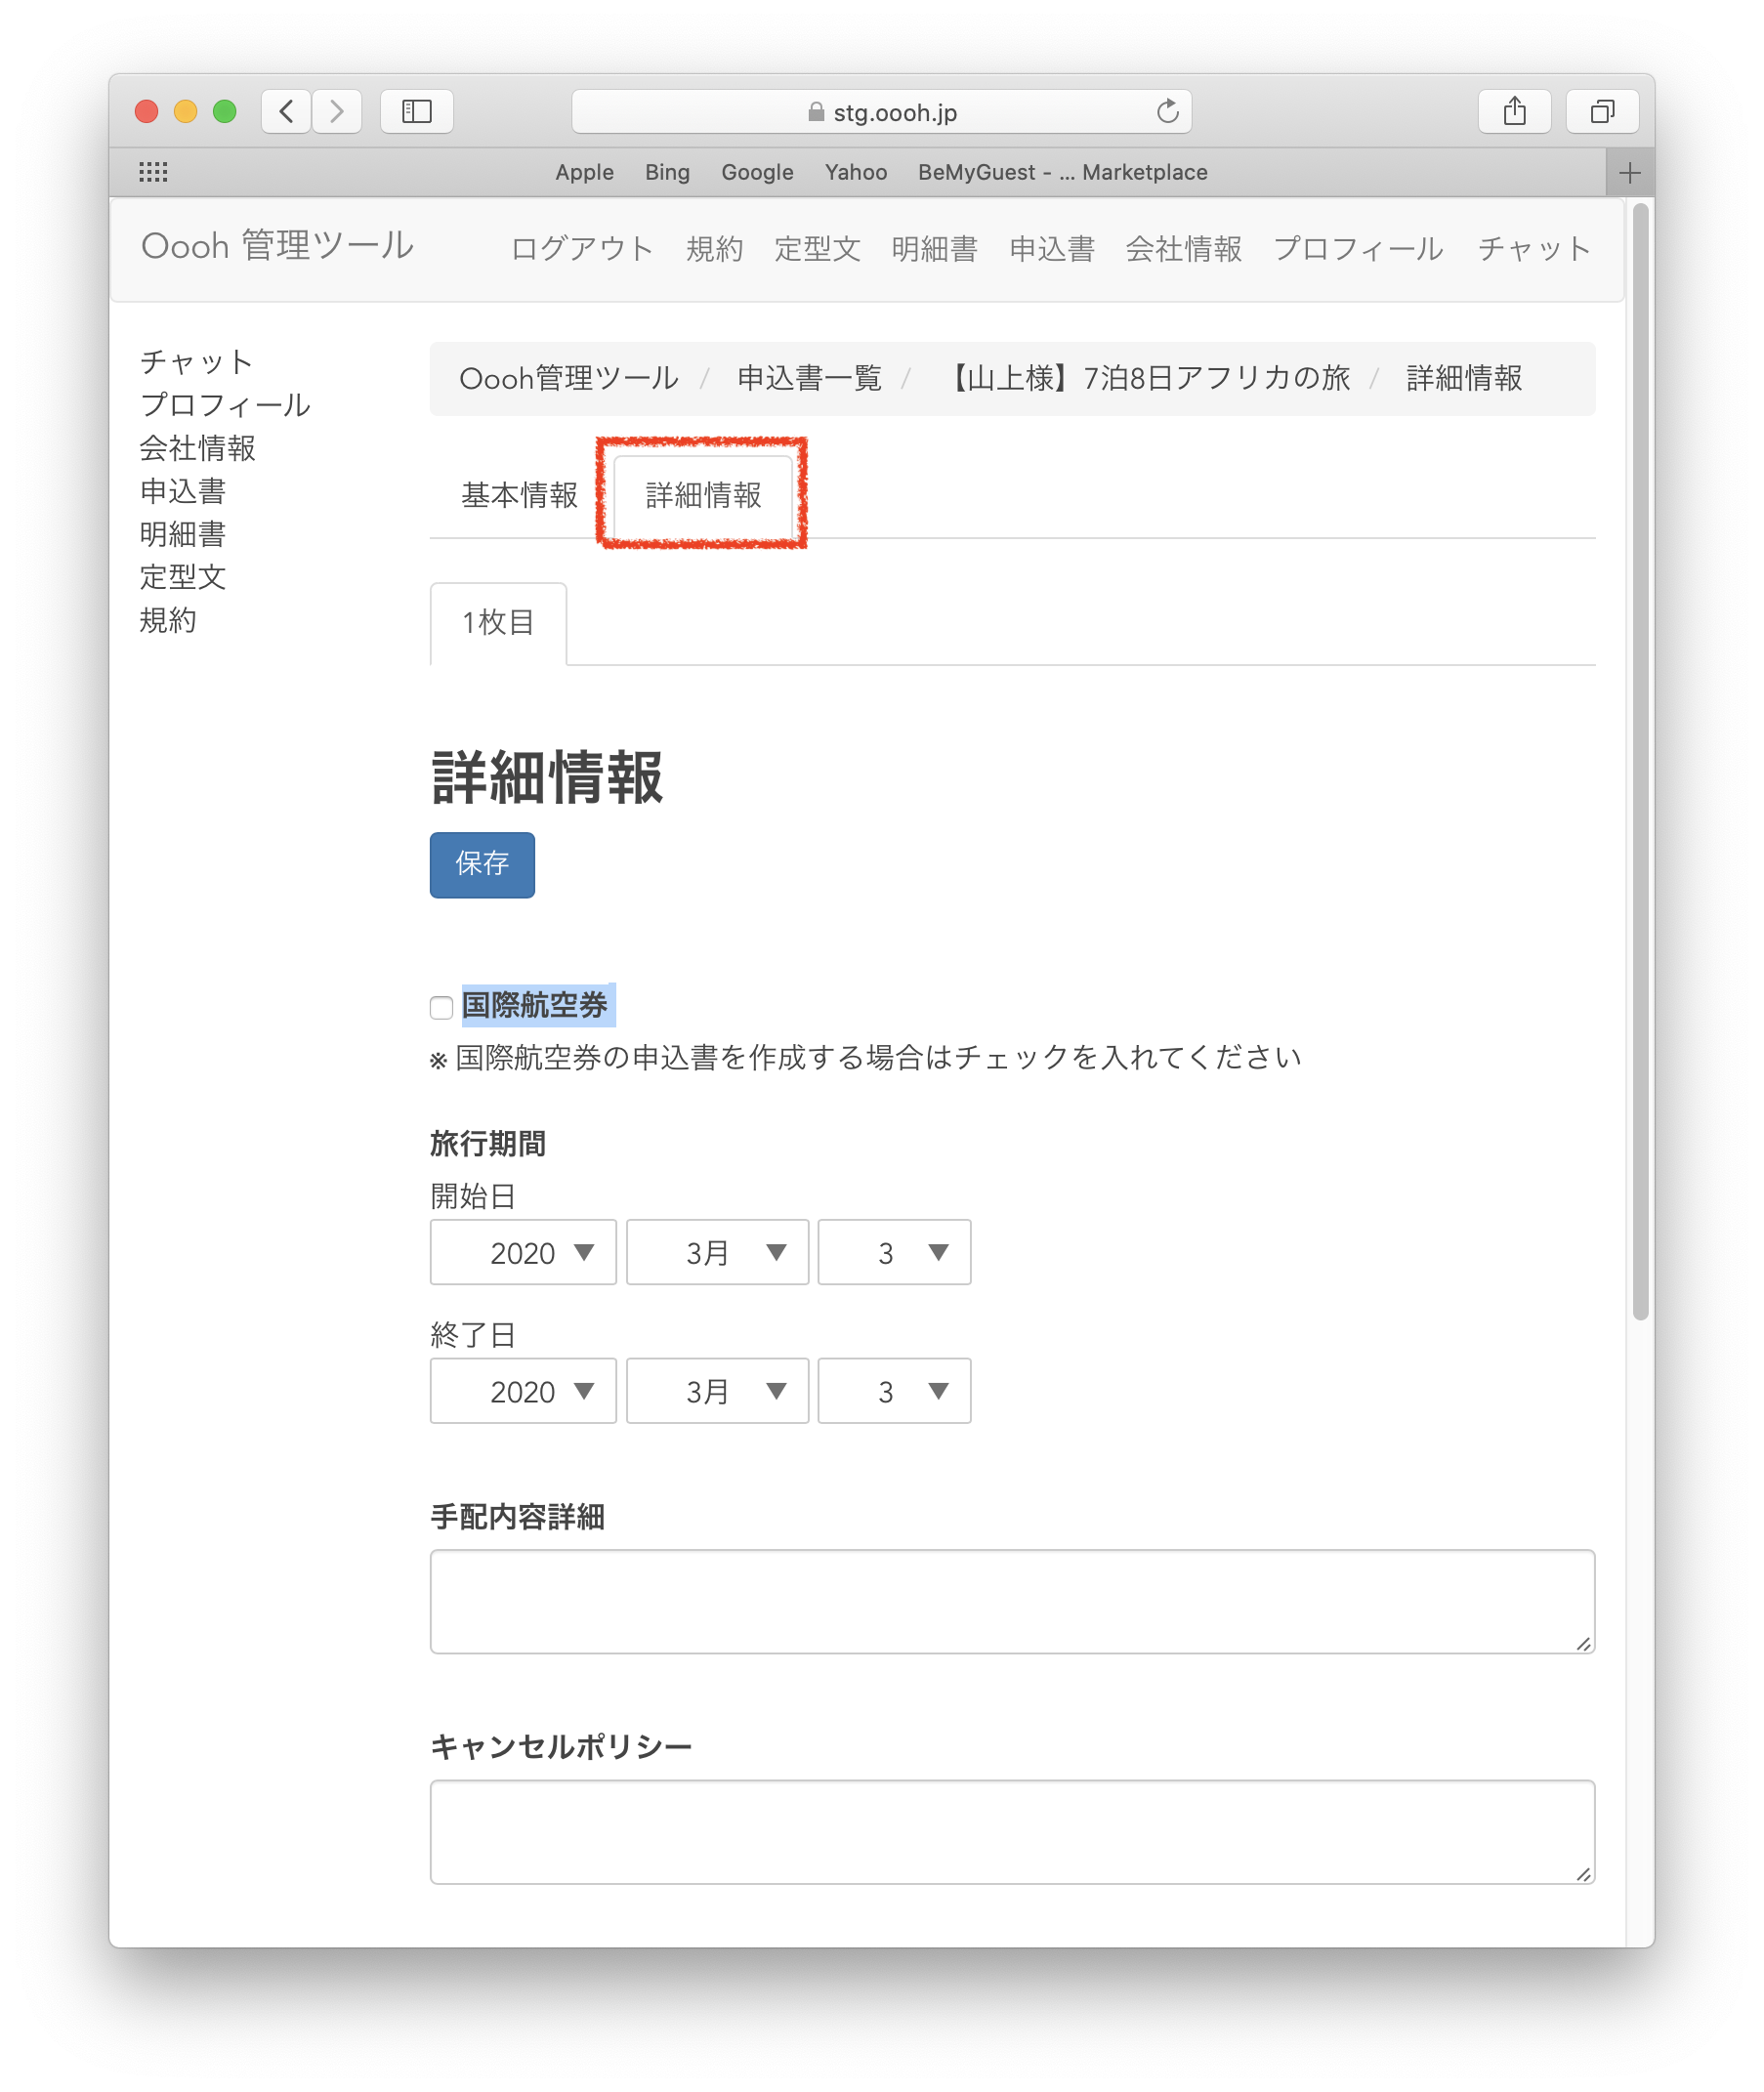Open プロフィール in the top navigation
This screenshot has width=1764, height=2092.
[x=1359, y=249]
